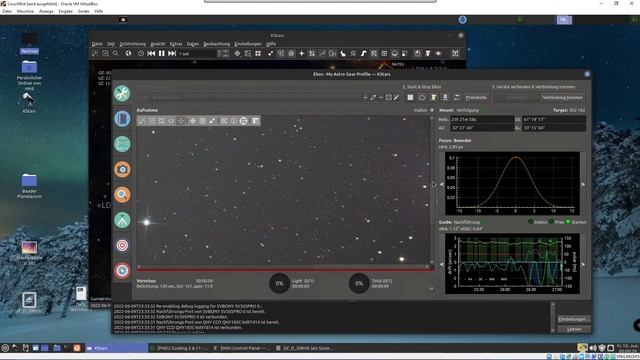
Task: Click the first icon in preview toolbar
Action: (142, 121)
